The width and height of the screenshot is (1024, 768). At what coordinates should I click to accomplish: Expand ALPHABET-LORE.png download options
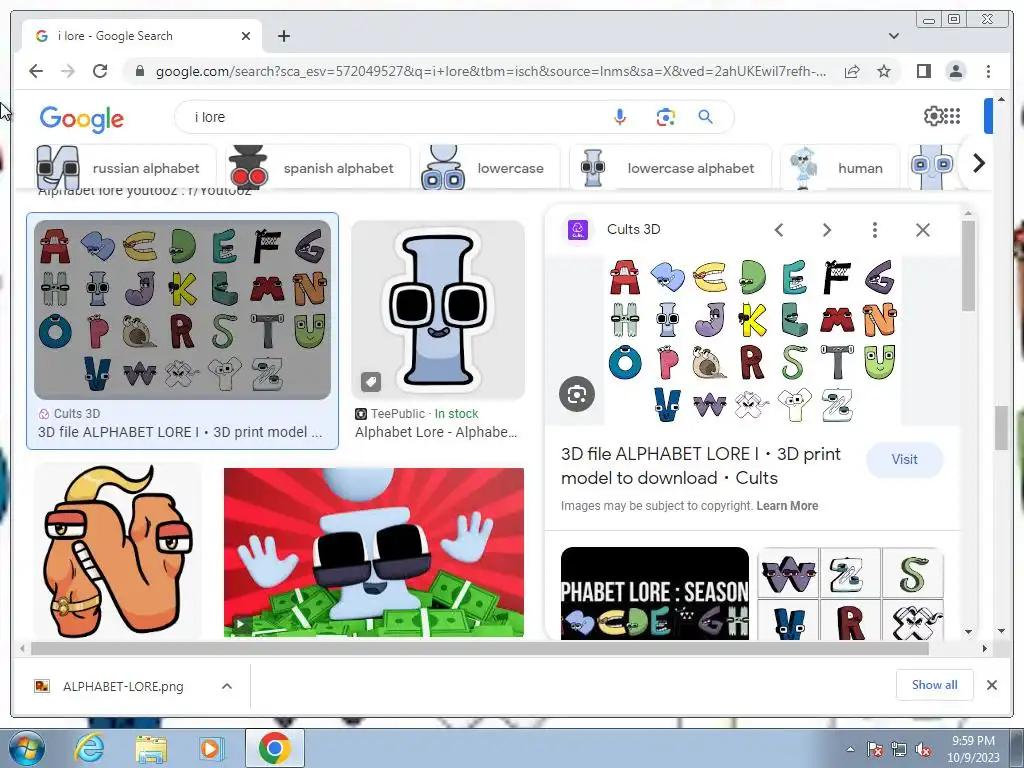[227, 686]
